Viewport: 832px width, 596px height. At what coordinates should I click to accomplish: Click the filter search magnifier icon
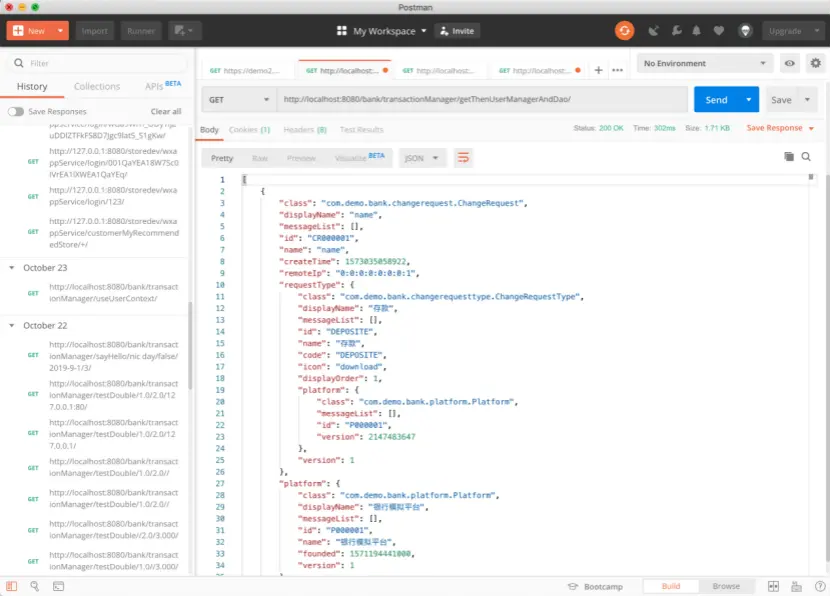click(19, 63)
